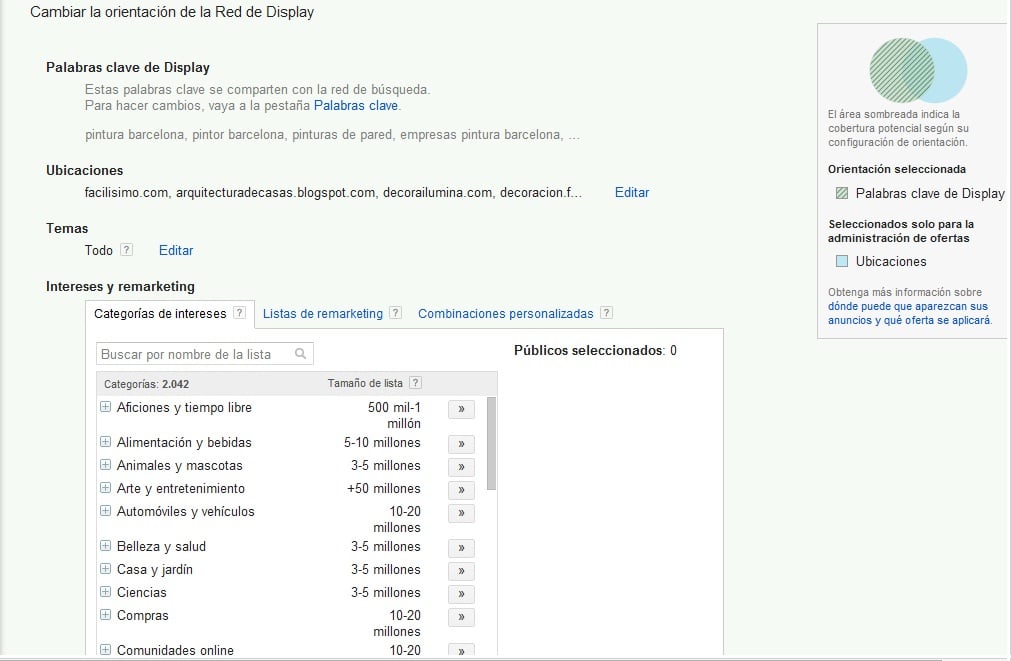The width and height of the screenshot is (1011, 661).
Task: Click the help icon beside "Tamaño de lista"
Action: tap(416, 382)
